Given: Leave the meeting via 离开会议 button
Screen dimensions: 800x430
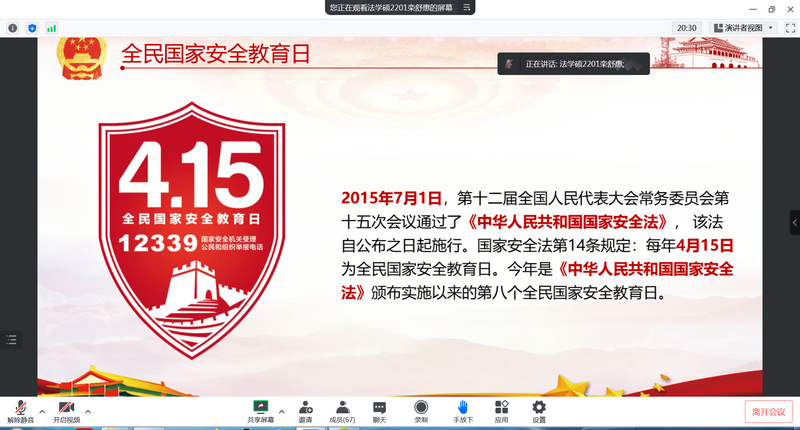Looking at the screenshot, I should click(x=768, y=411).
